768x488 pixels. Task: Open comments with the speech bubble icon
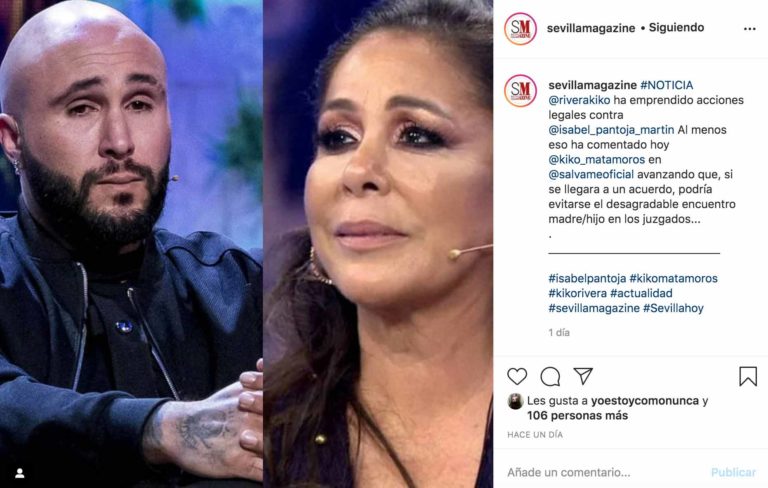[x=550, y=376]
